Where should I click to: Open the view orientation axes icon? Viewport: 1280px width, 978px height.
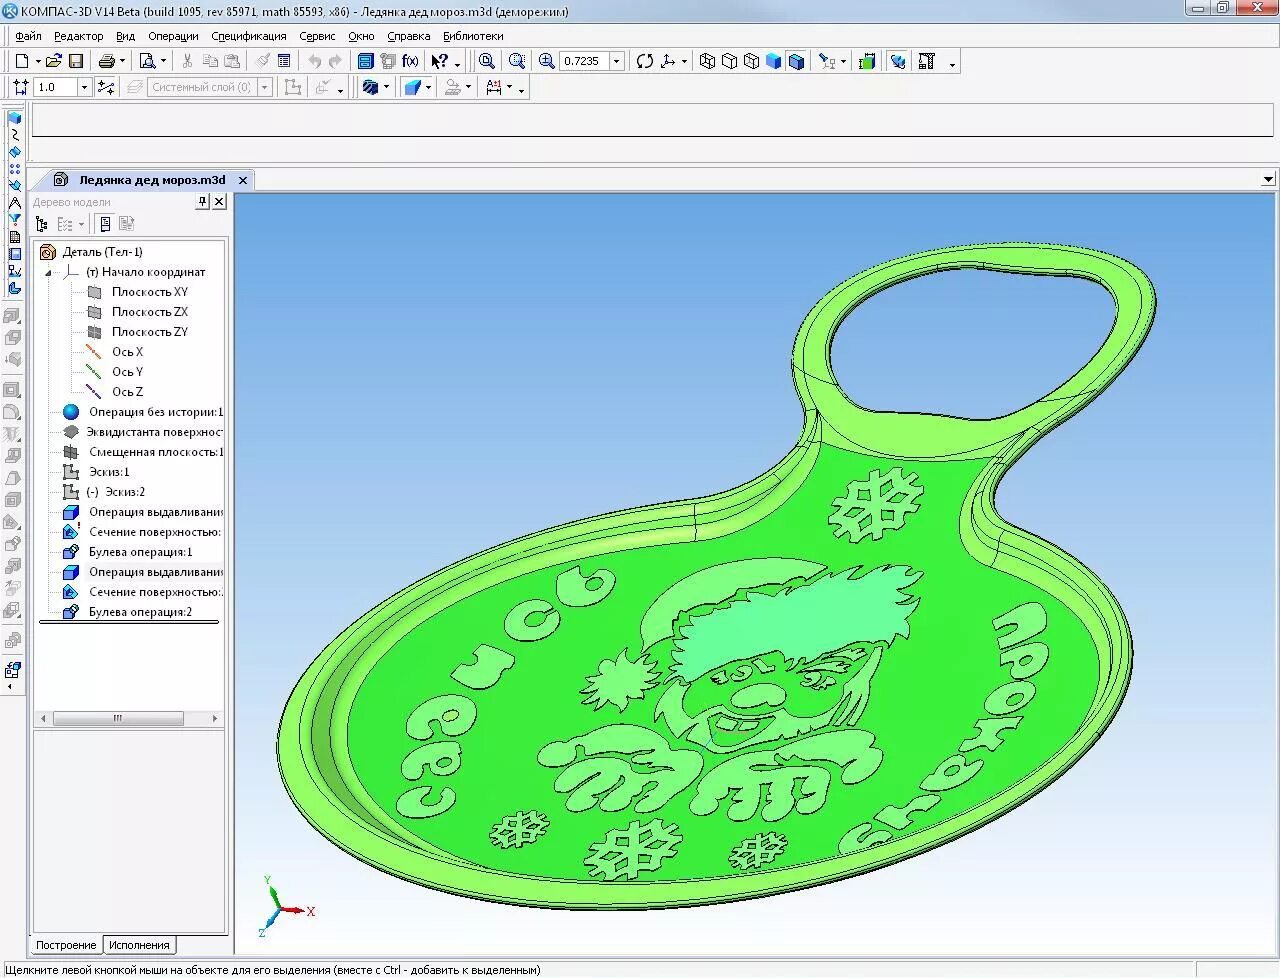[x=668, y=61]
